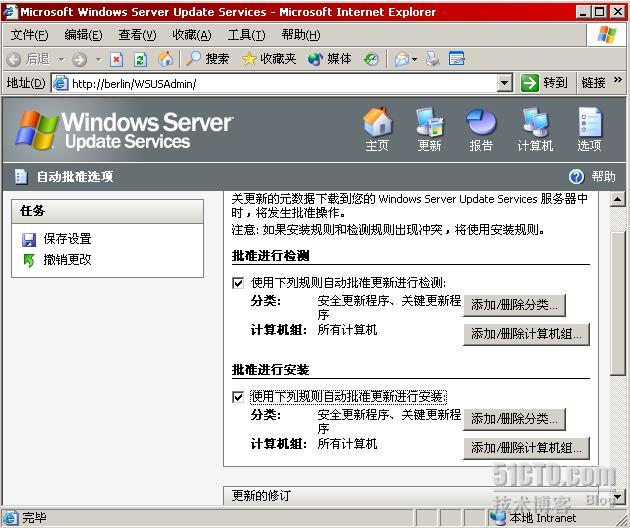Image resolution: width=630 pixels, height=528 pixels.
Task: Click the Windows flag logo throbber
Action: pyautogui.click(x=607, y=35)
